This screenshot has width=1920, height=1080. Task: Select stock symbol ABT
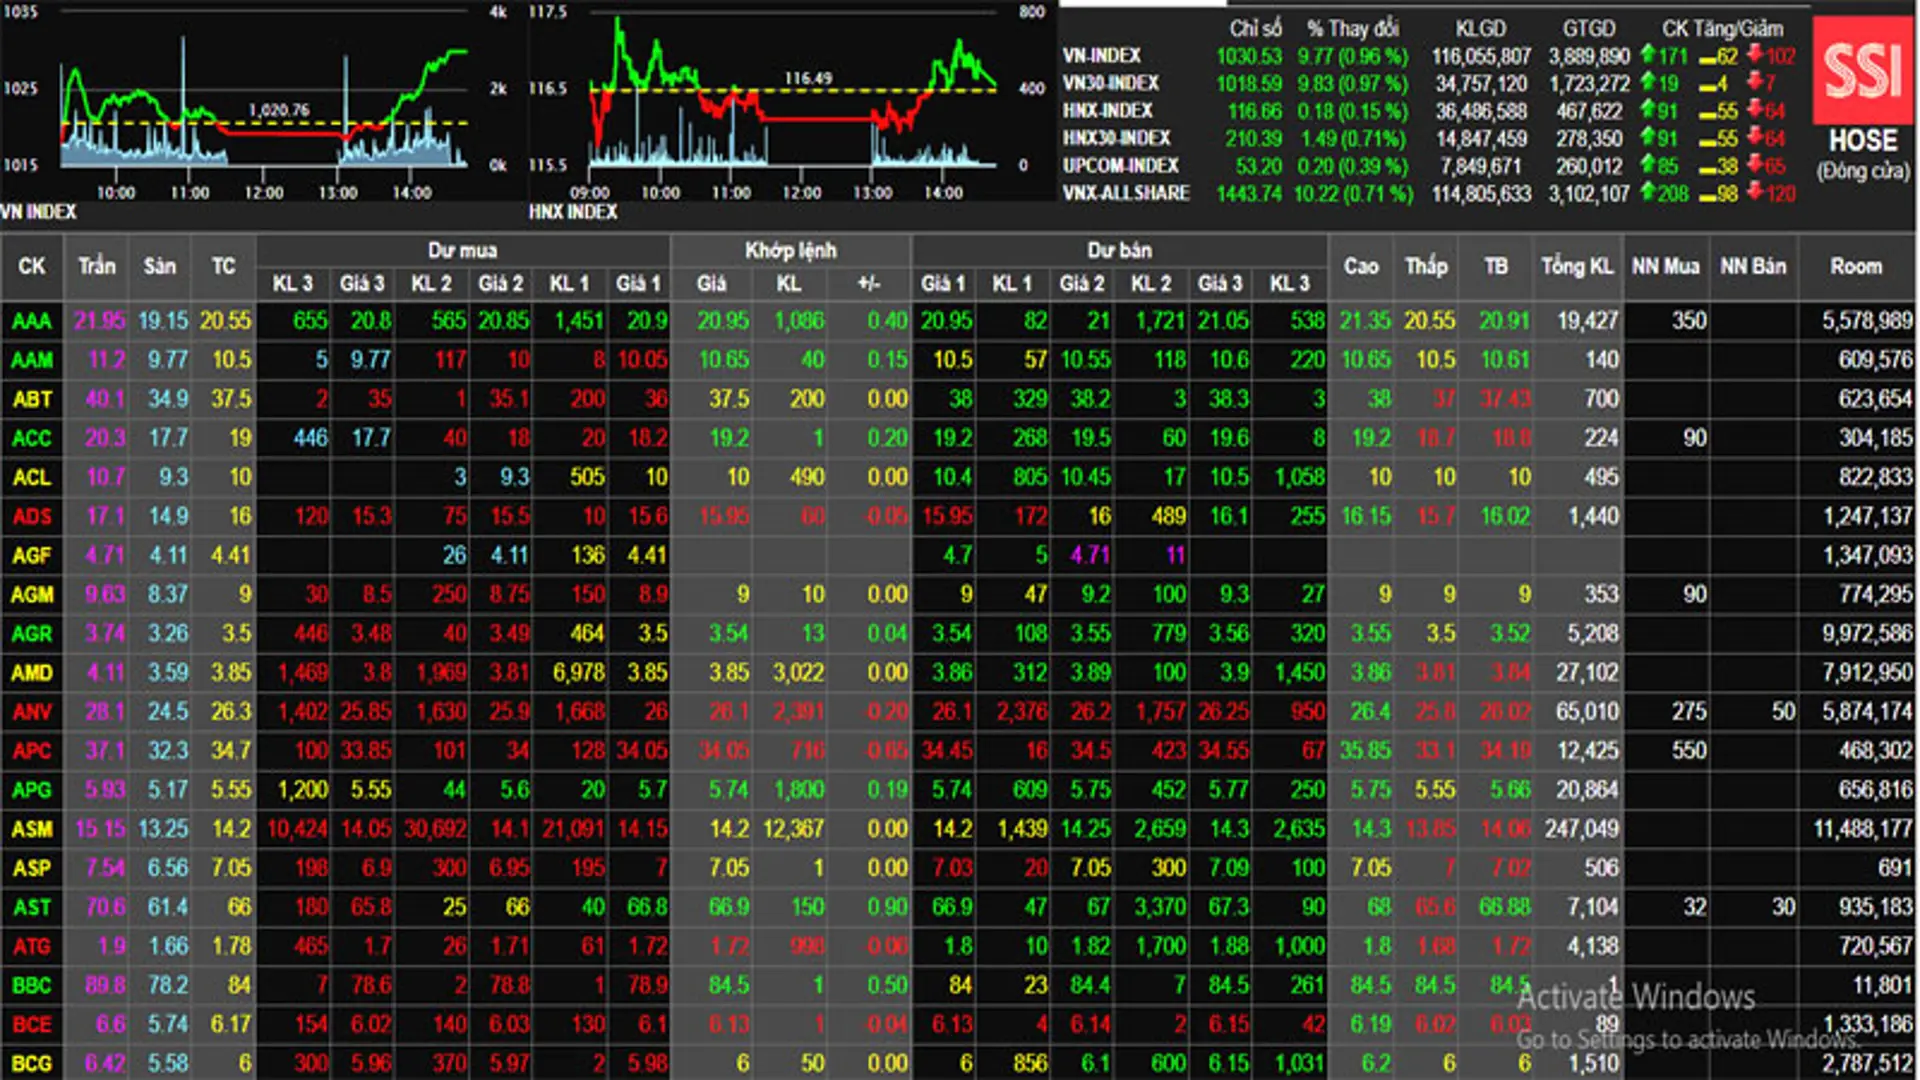coord(32,399)
